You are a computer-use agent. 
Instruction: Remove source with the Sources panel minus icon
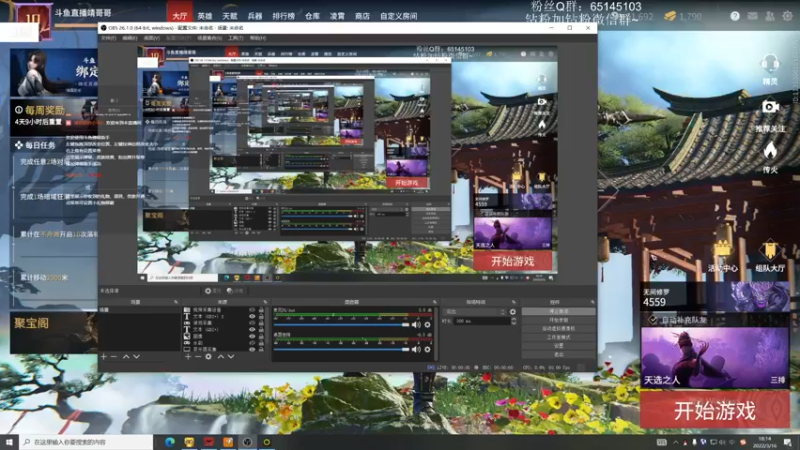tap(198, 357)
